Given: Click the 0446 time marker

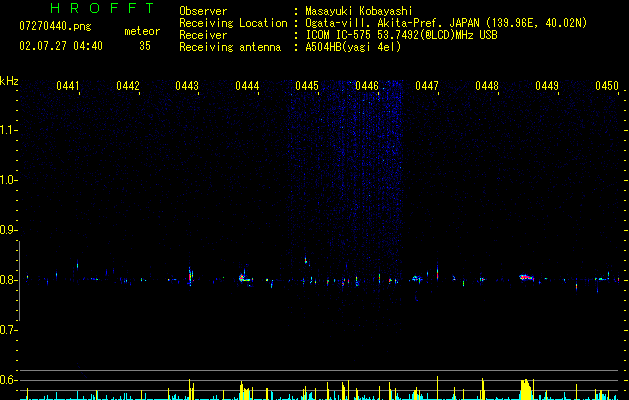Looking at the screenshot, I should [367, 86].
